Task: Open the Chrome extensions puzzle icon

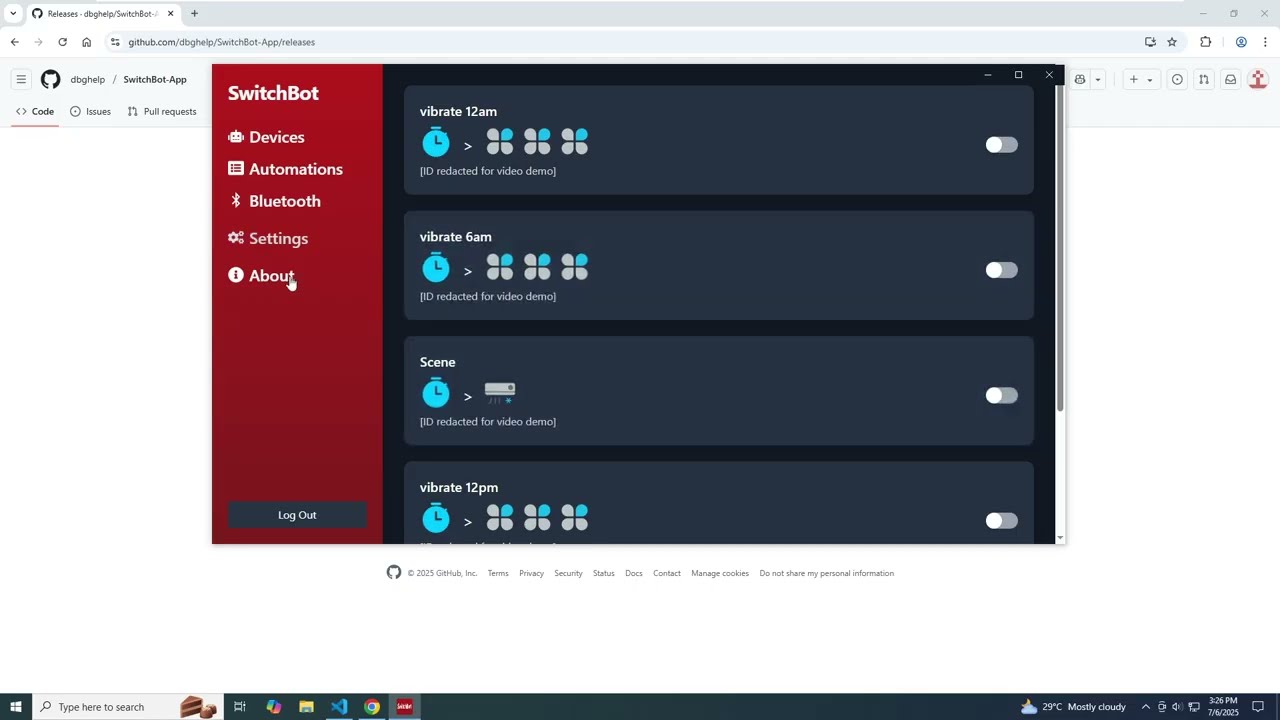Action: [x=1205, y=42]
